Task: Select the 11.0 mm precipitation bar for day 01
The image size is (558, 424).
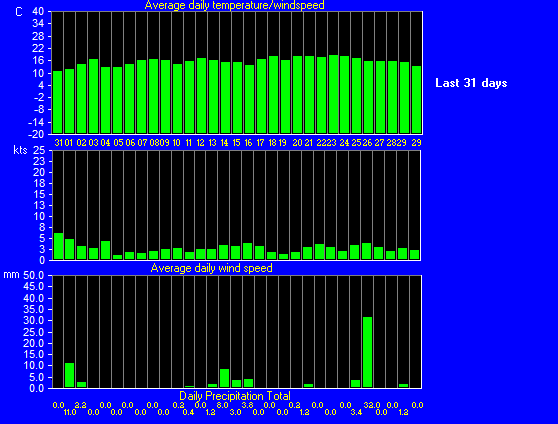Action: 69,375
